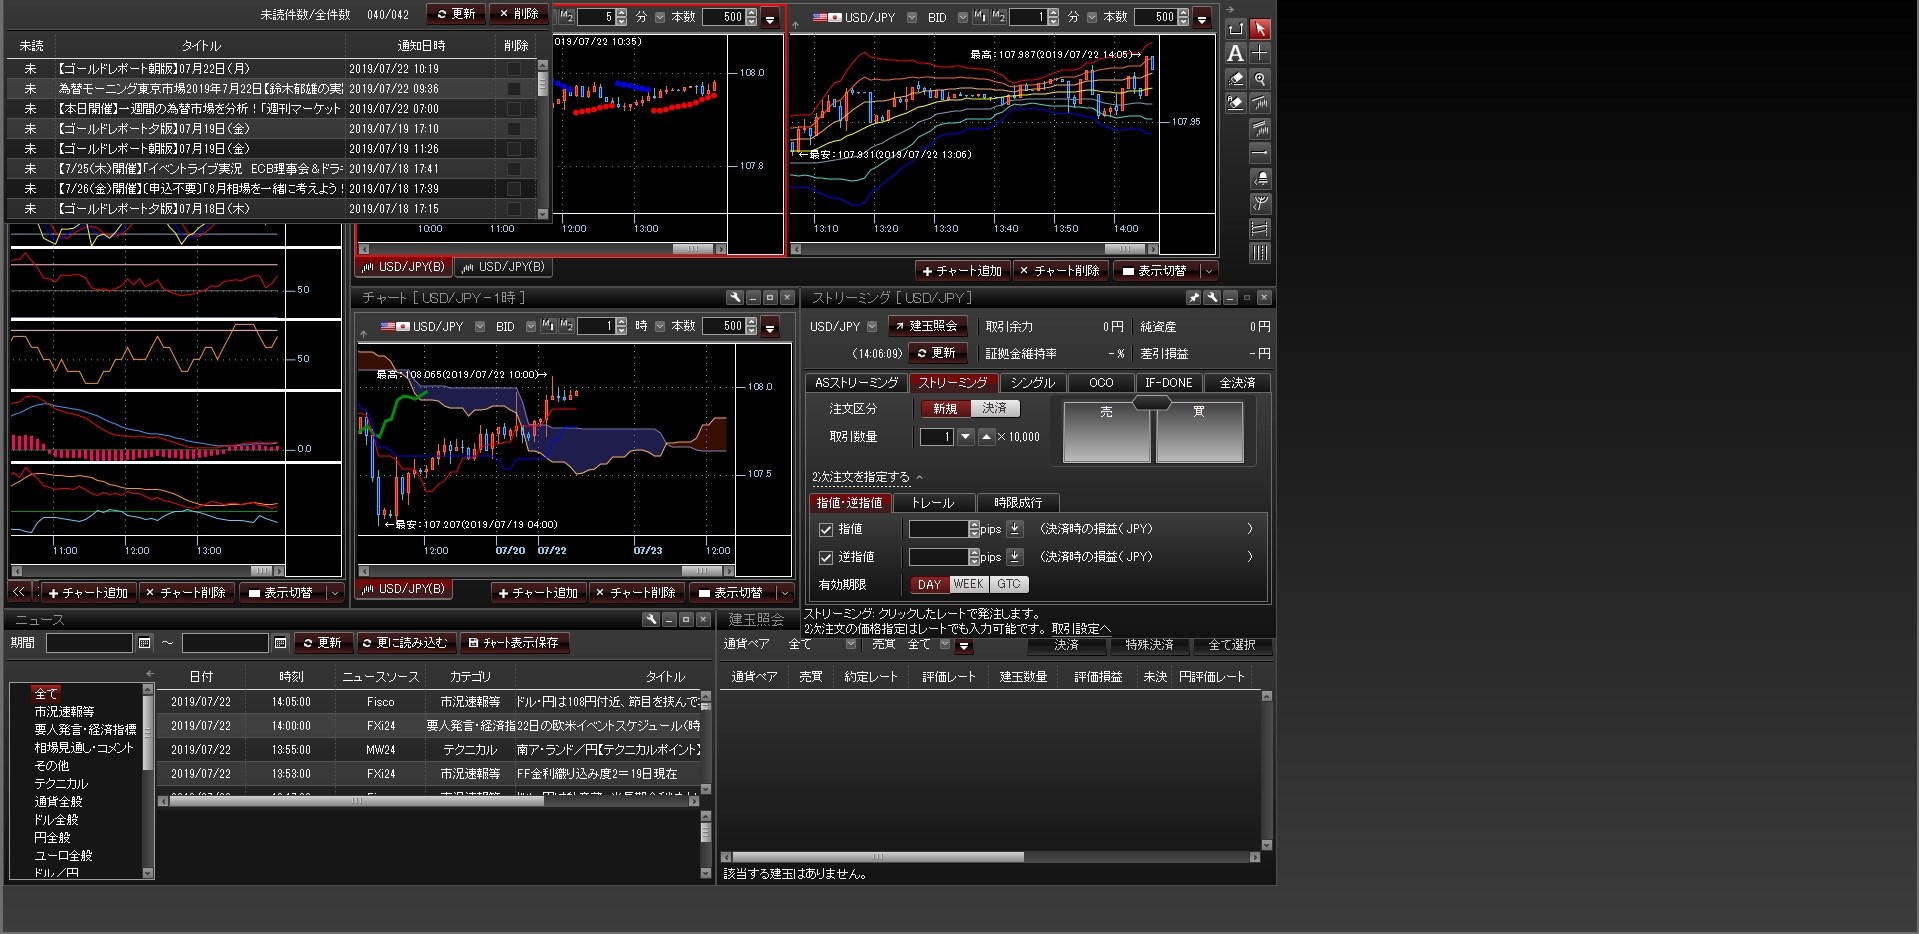Screen dimensions: 1919x934
Task: Switch to the IF-DONE order tab
Action: [x=1168, y=383]
